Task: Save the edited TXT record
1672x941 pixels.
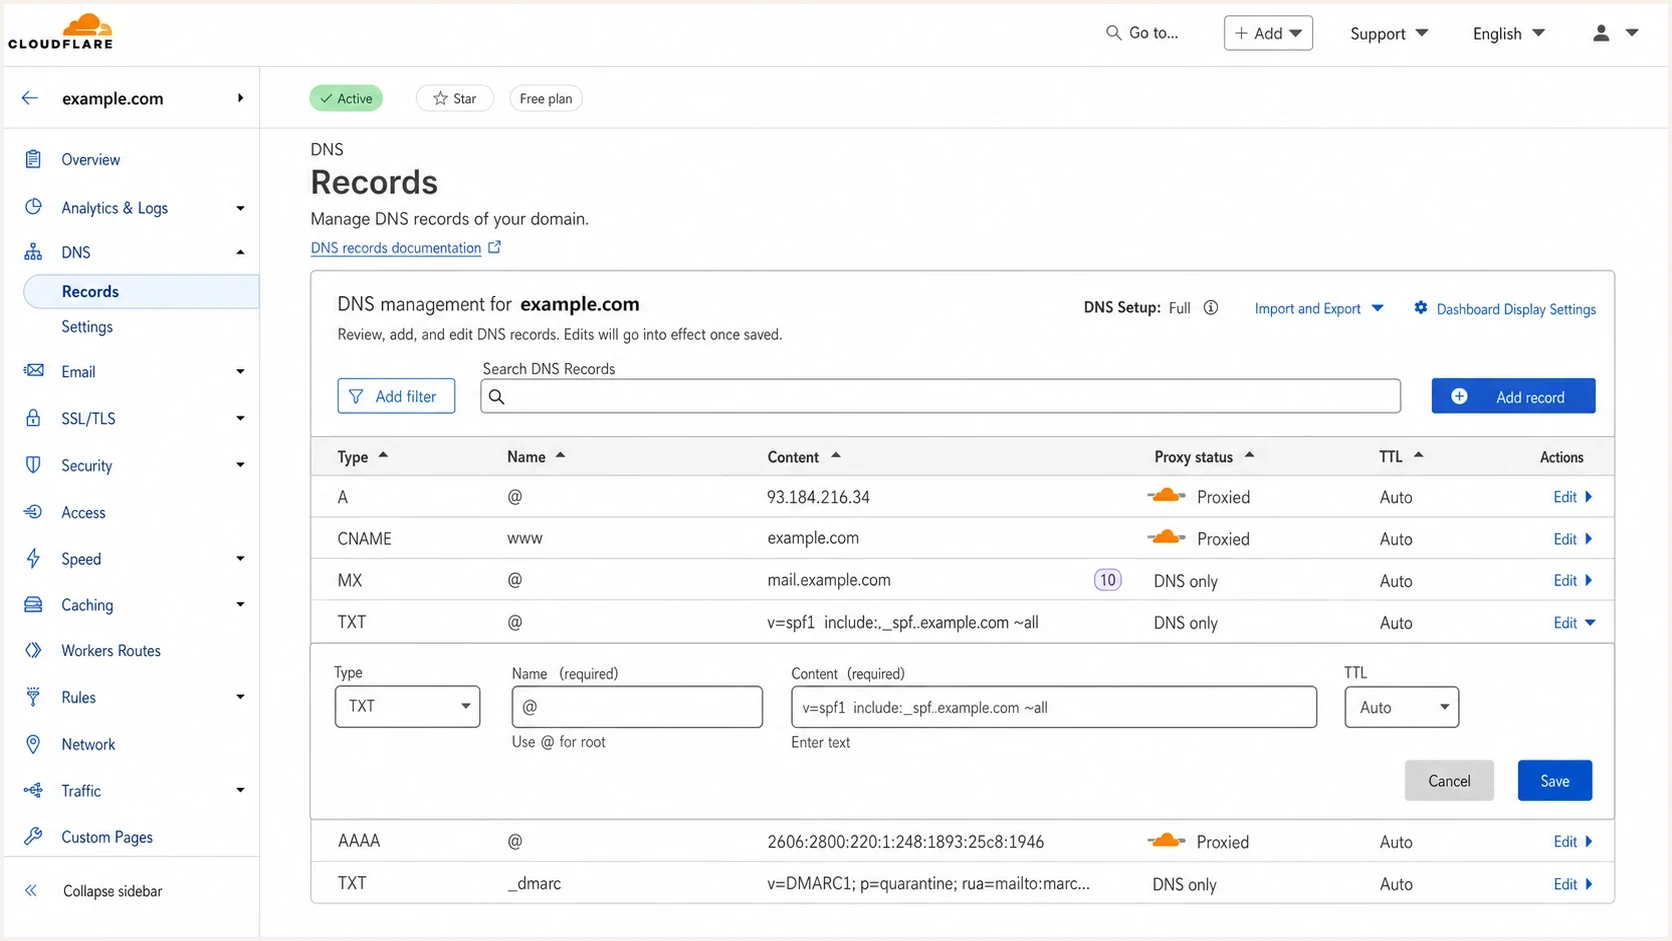Action: (x=1554, y=780)
